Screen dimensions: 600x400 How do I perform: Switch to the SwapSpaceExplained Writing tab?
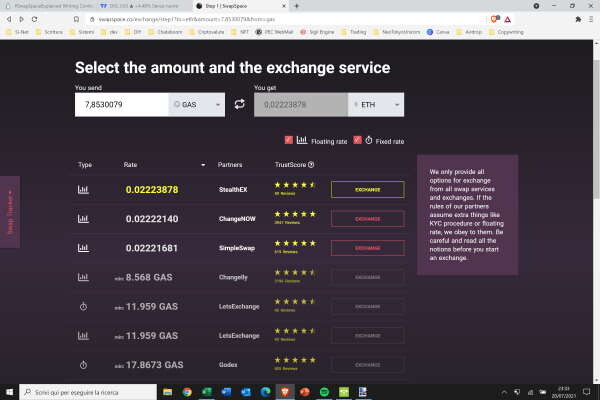click(50, 6)
